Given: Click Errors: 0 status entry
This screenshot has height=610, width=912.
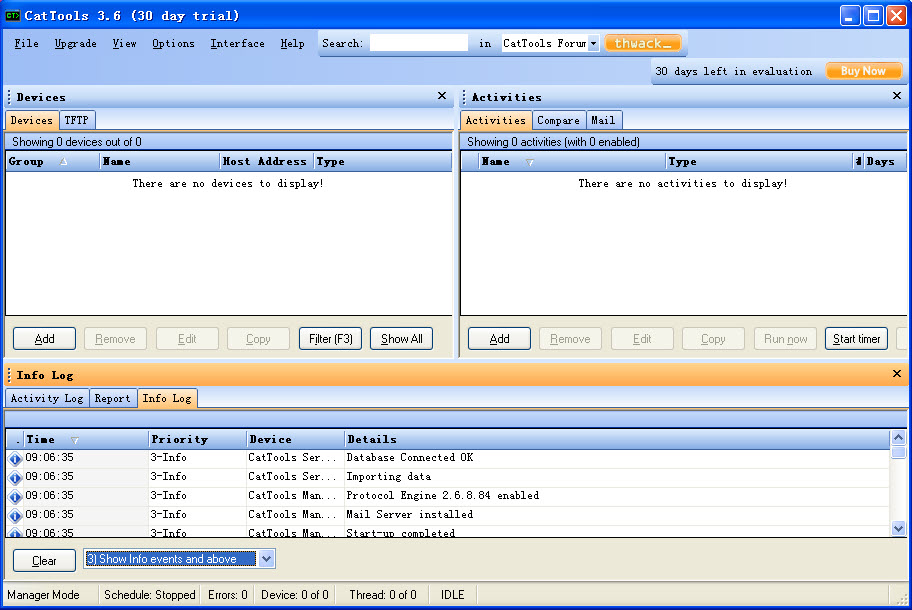Looking at the screenshot, I should 227,595.
